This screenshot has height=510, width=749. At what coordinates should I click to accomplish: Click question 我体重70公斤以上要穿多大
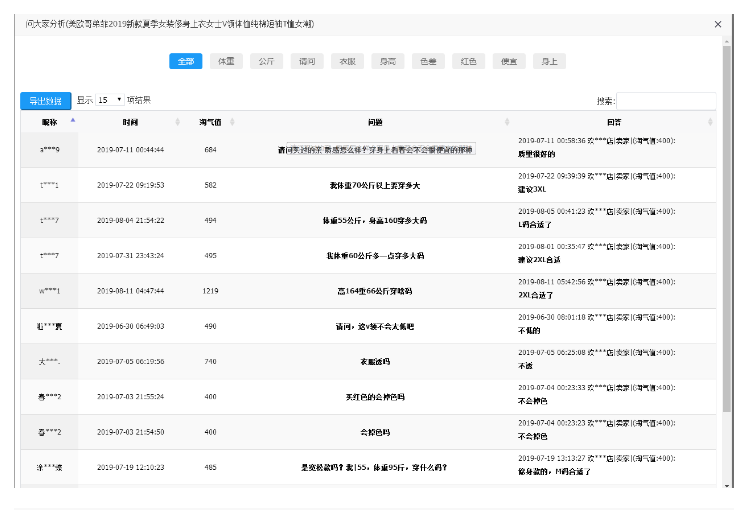coord(375,185)
